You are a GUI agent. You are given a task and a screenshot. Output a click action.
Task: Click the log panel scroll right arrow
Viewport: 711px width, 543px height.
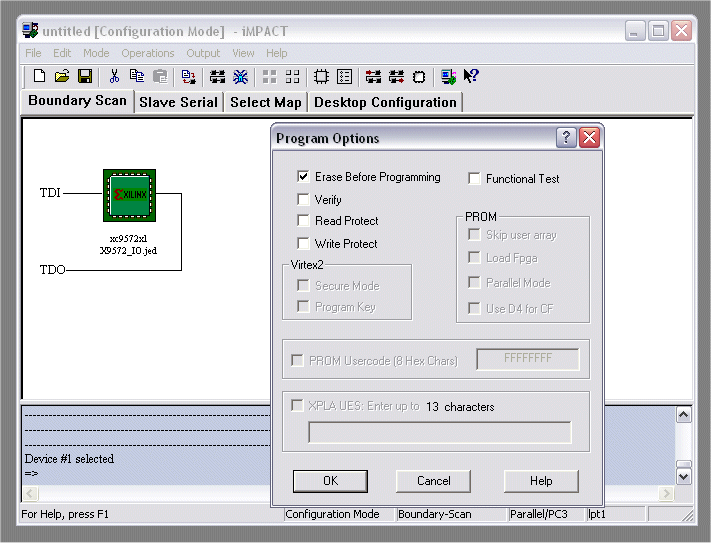(x=666, y=493)
